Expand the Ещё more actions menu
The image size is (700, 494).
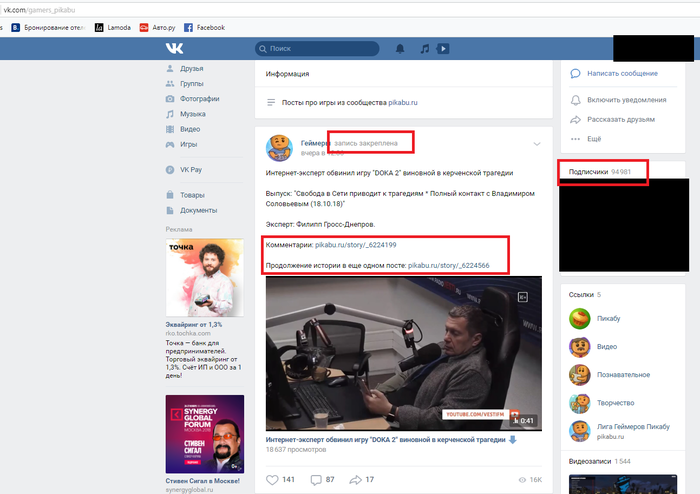tap(594, 138)
